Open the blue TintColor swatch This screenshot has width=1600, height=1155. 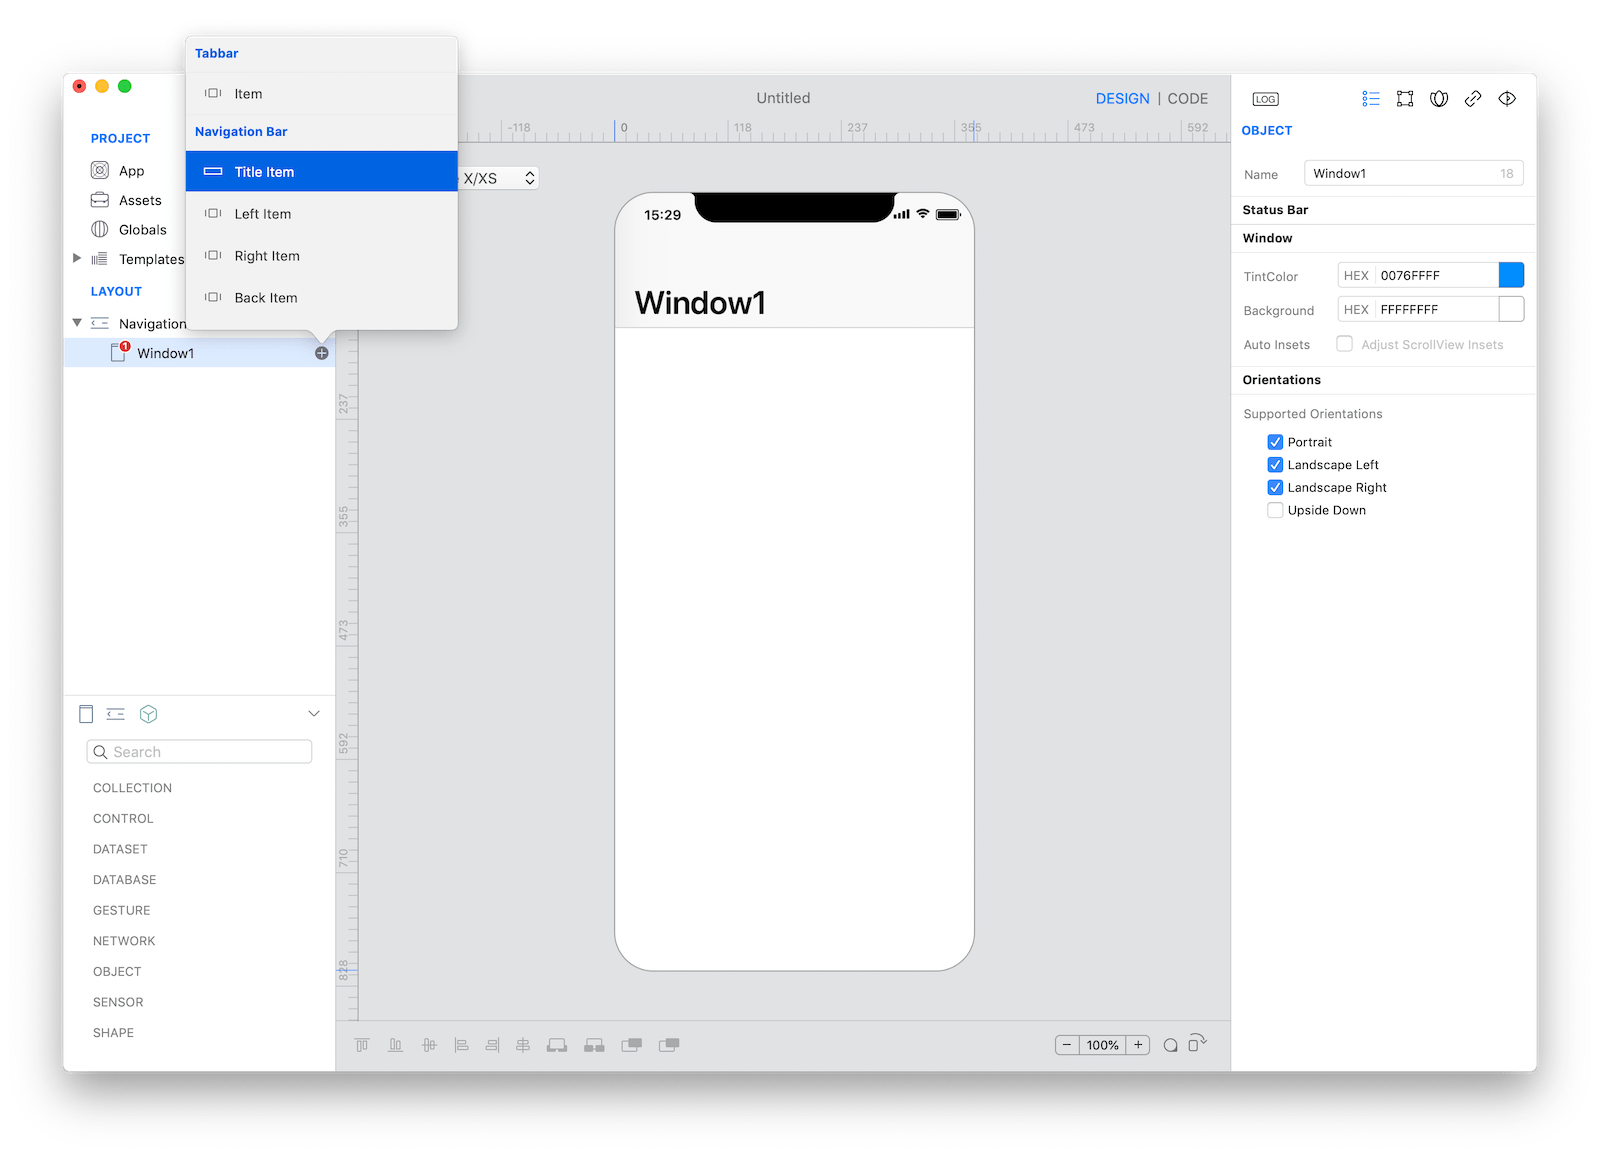coord(1511,275)
